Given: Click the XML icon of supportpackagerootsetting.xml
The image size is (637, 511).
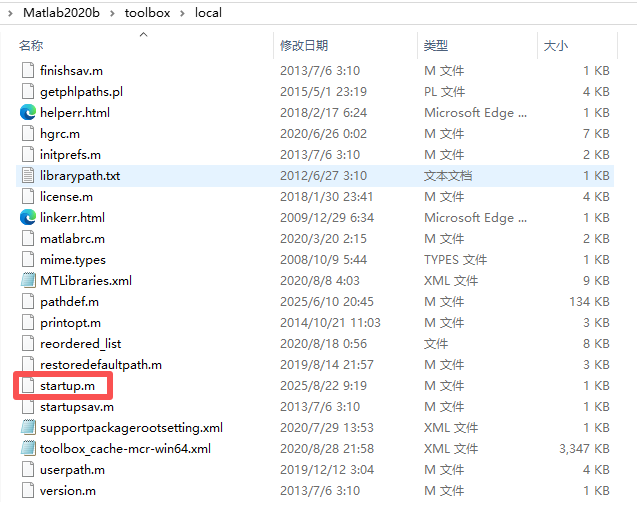Looking at the screenshot, I should (x=28, y=428).
